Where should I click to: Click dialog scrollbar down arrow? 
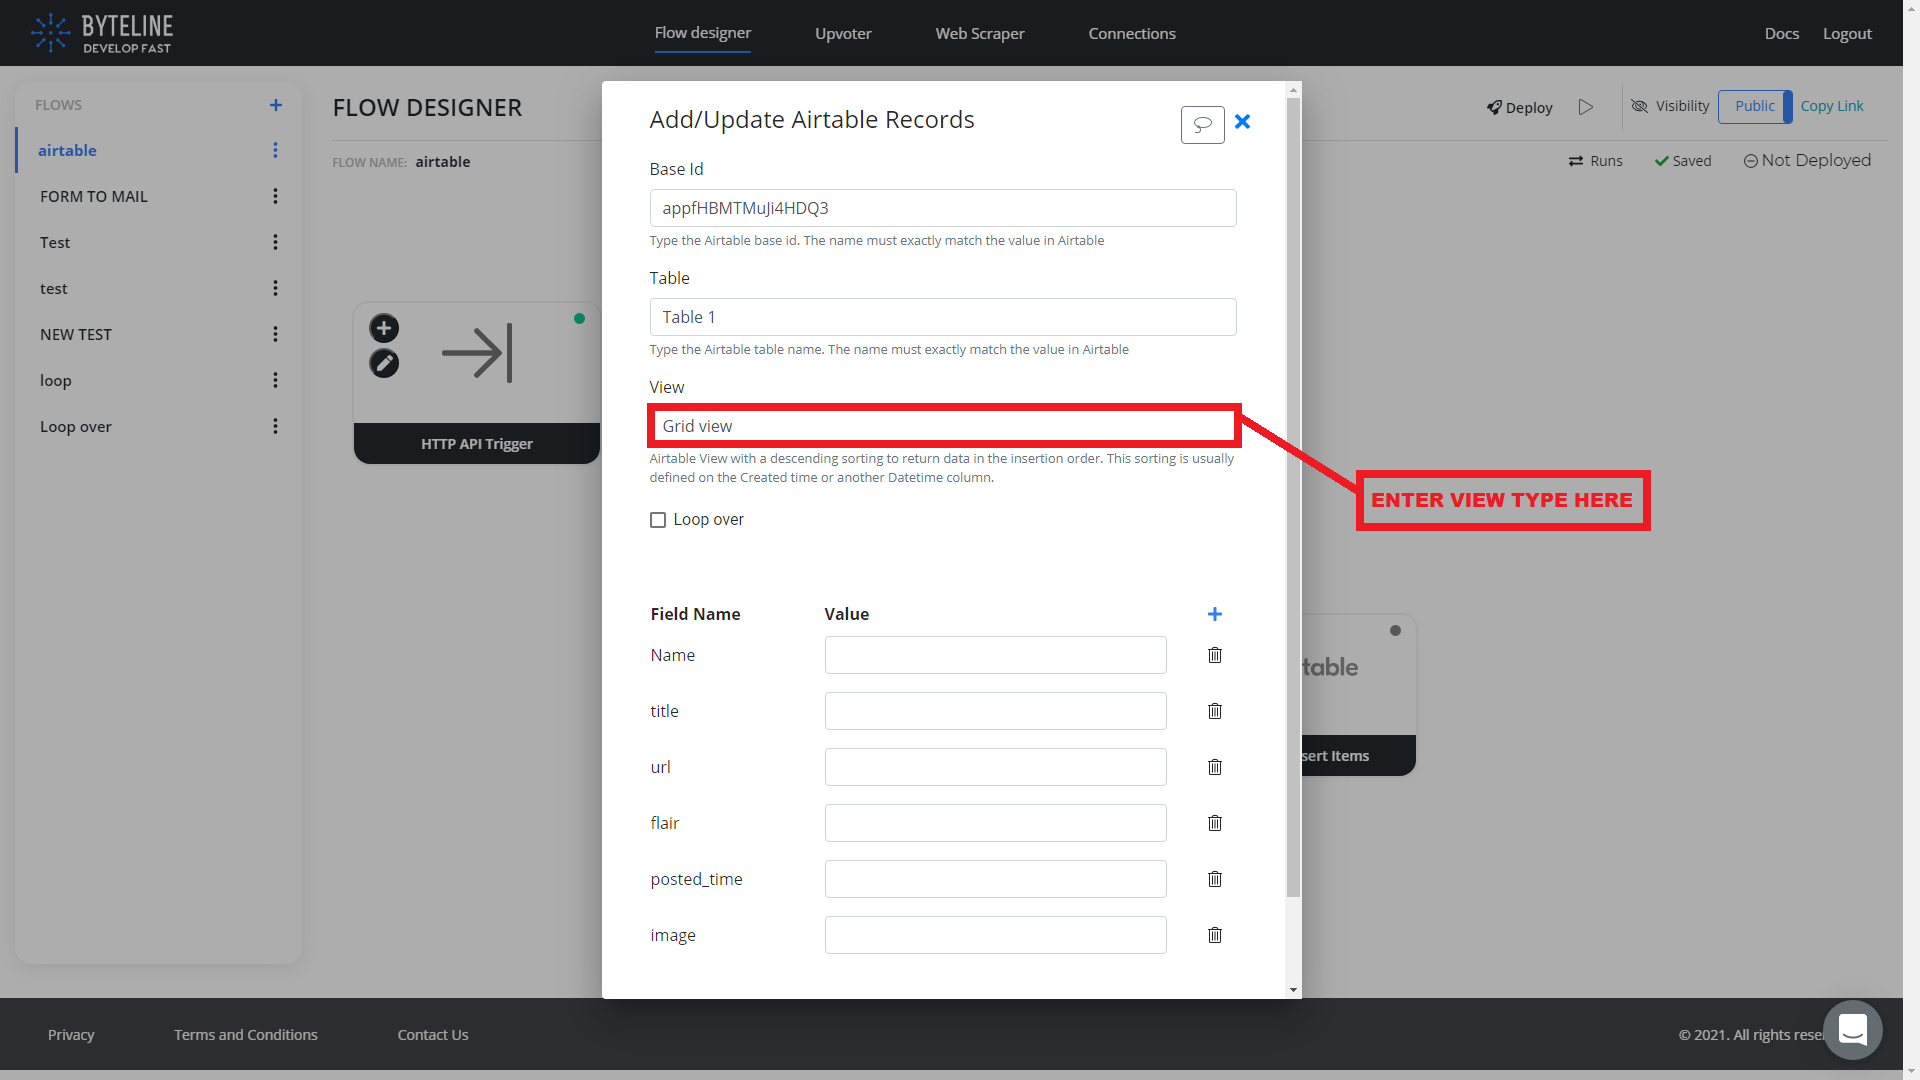pos(1293,990)
